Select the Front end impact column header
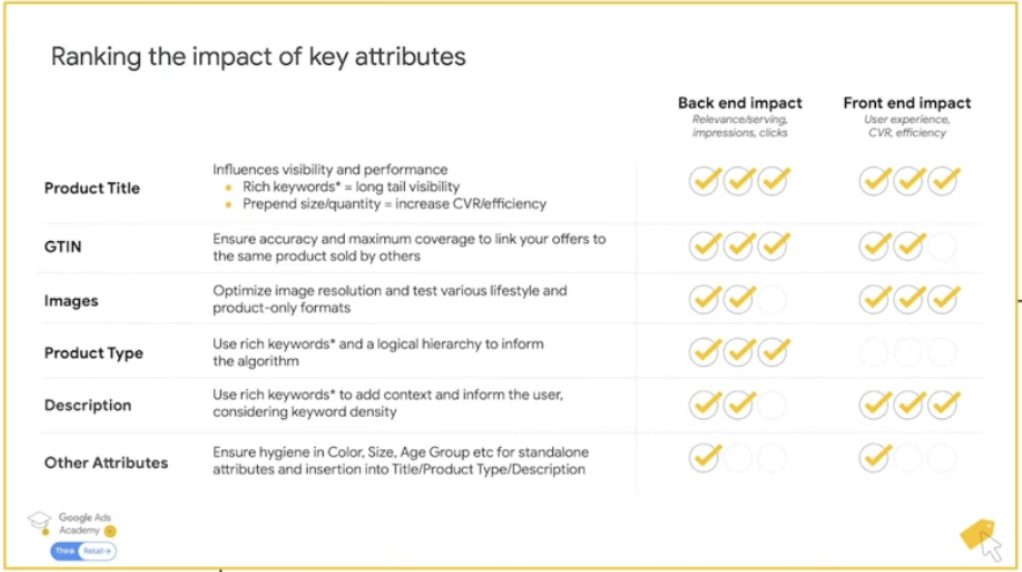Viewport: 1022px width, 572px height. (x=907, y=103)
